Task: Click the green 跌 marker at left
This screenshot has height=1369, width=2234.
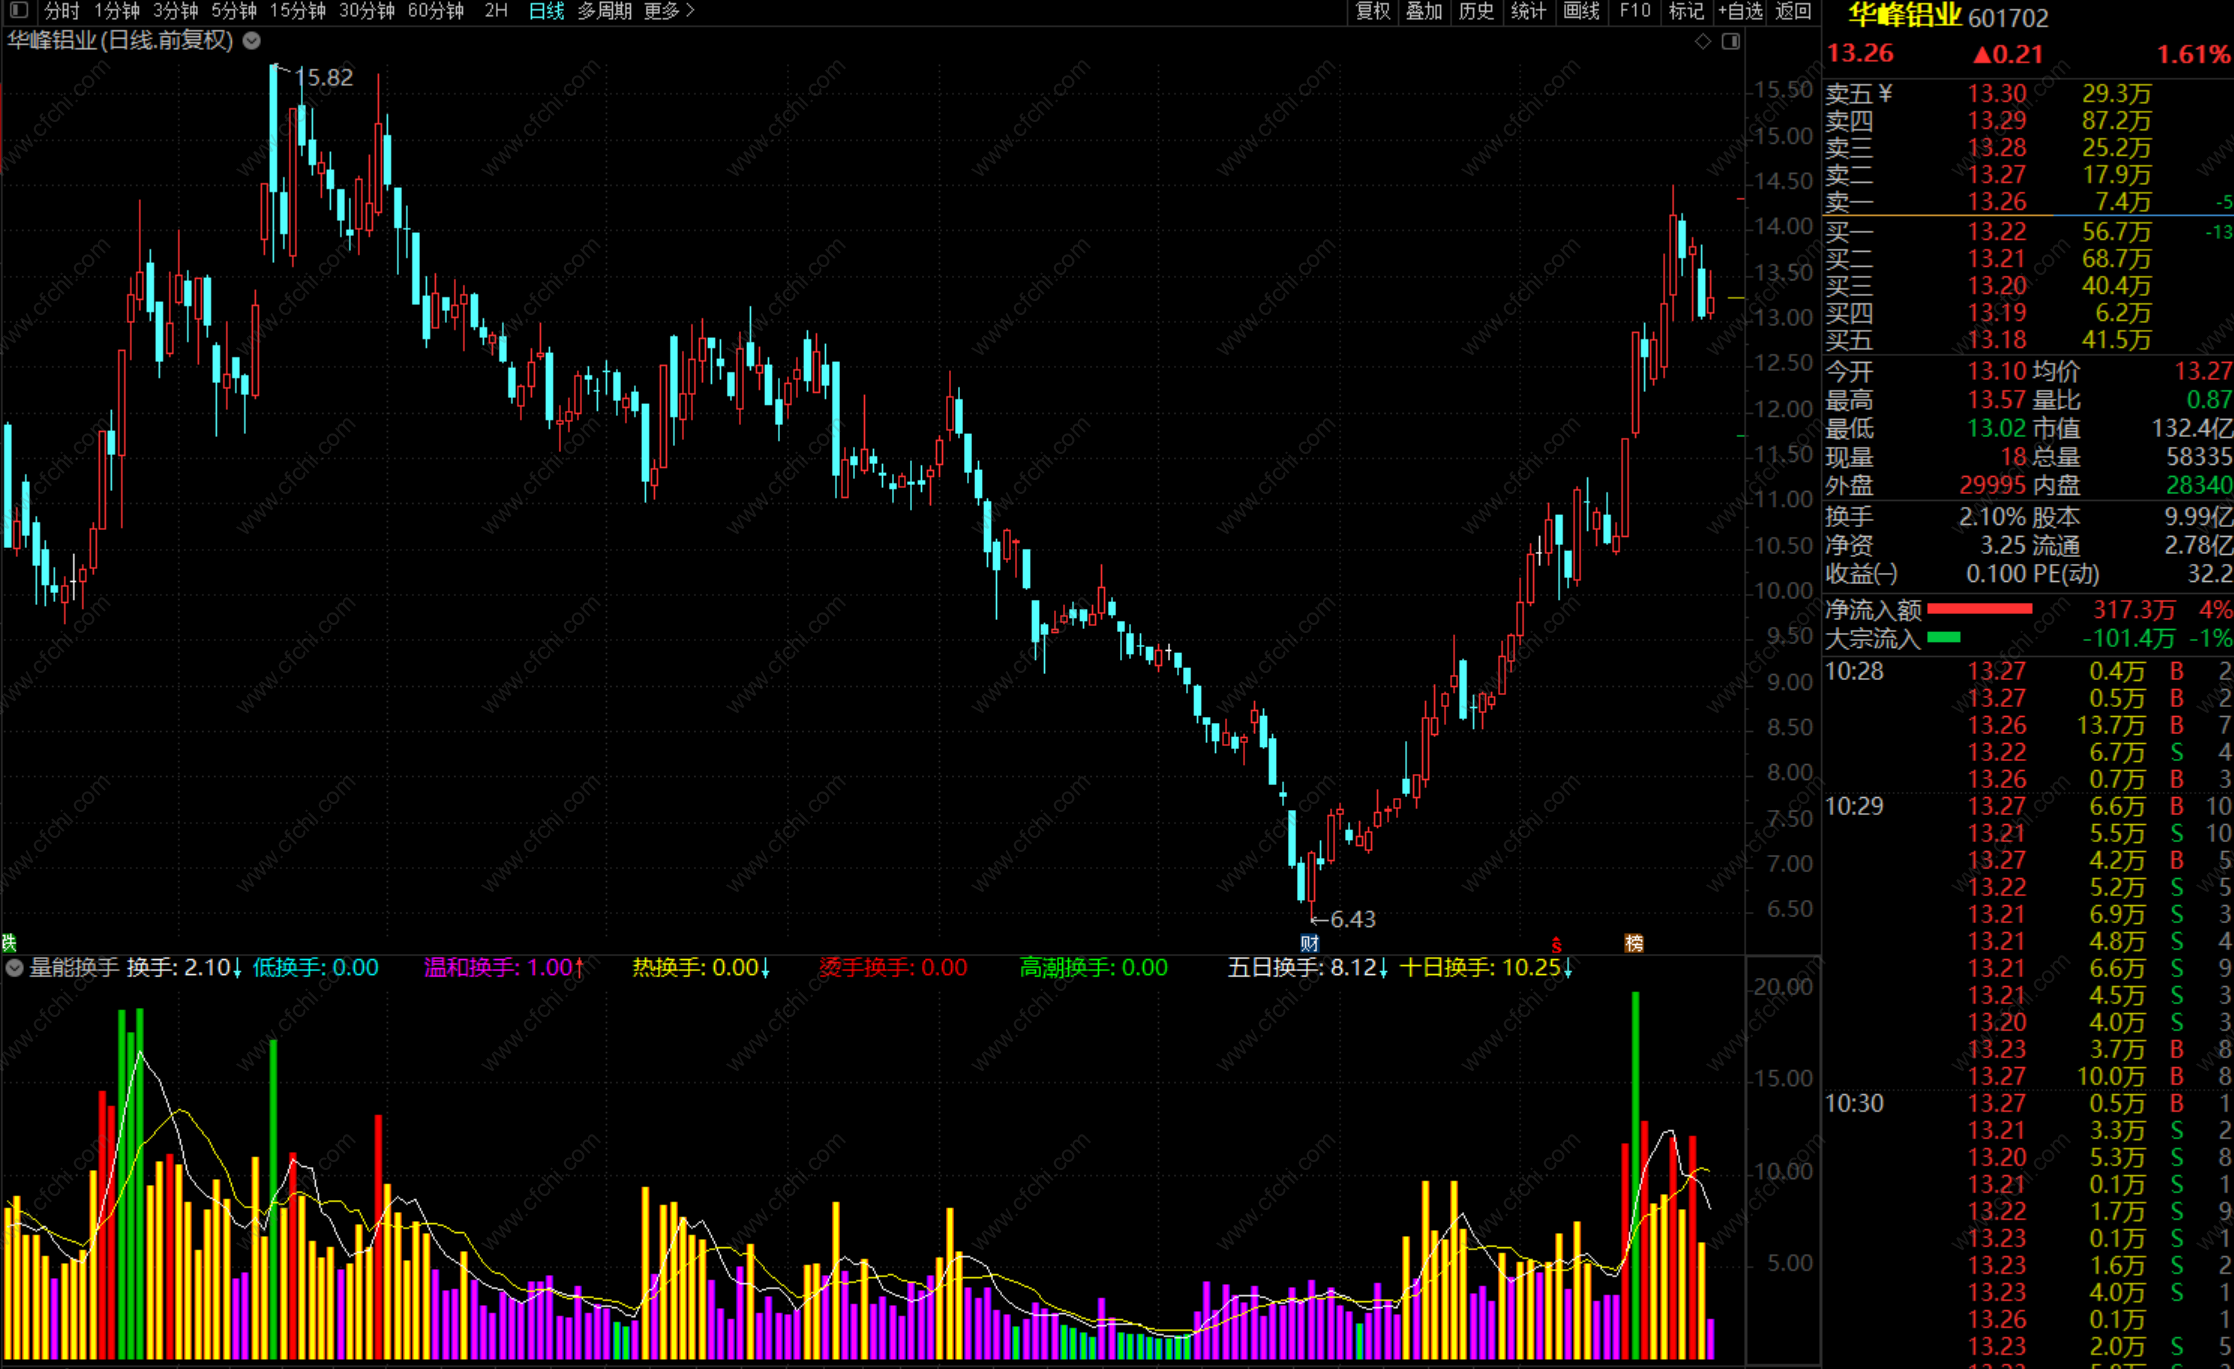Action: pyautogui.click(x=9, y=942)
